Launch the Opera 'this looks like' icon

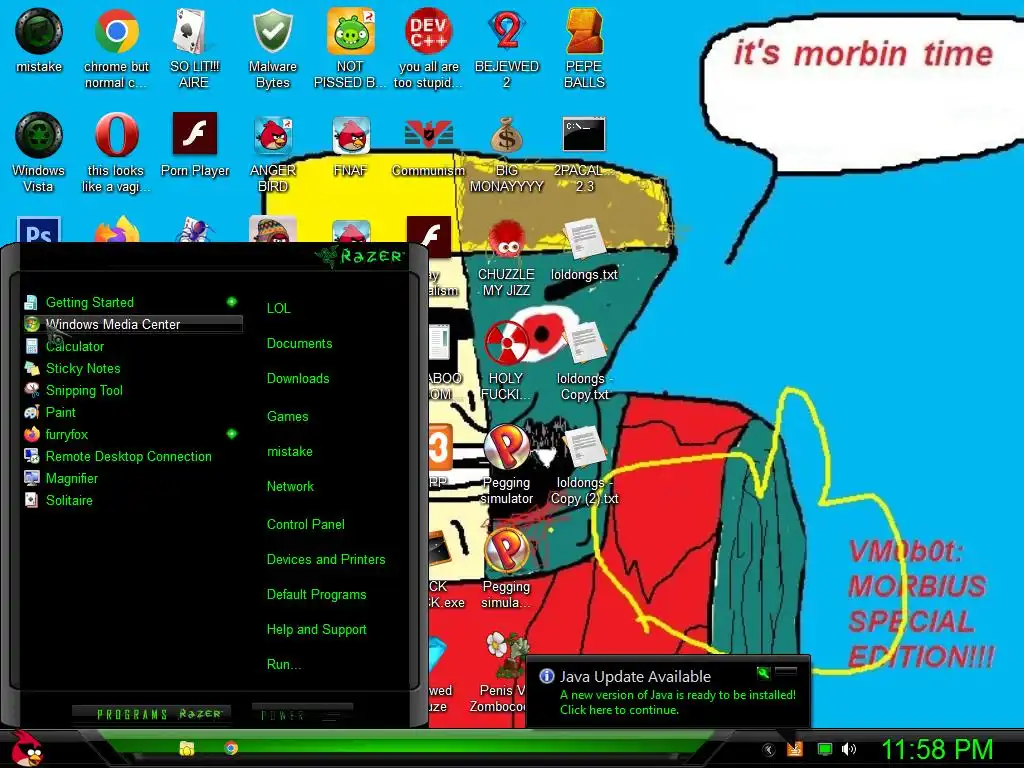click(x=116, y=152)
